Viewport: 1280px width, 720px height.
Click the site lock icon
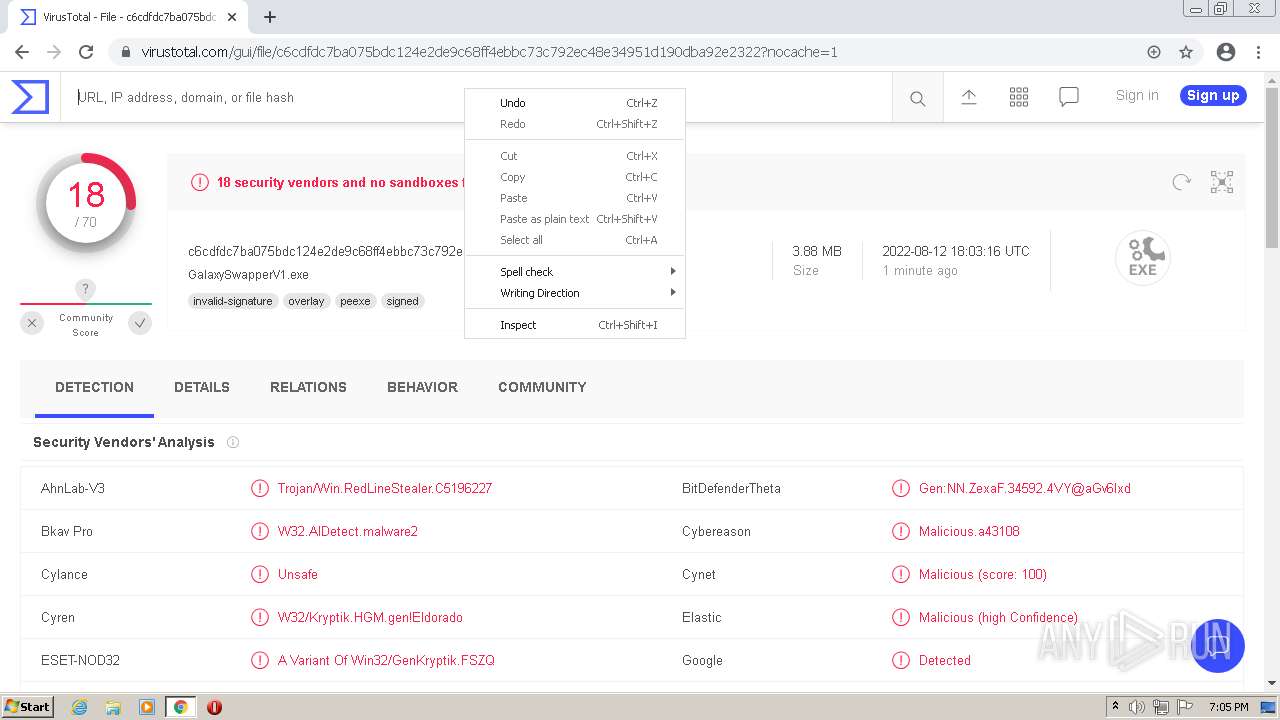[125, 52]
